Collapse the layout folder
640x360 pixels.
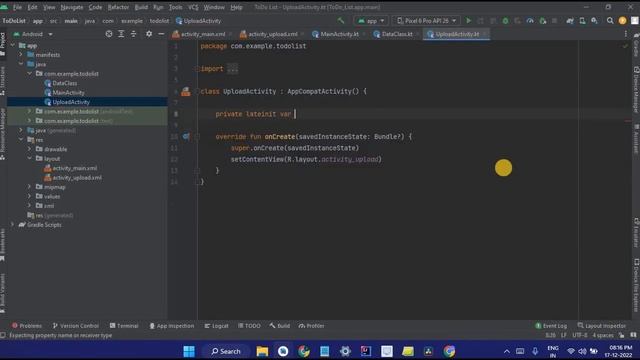click(x=29, y=158)
